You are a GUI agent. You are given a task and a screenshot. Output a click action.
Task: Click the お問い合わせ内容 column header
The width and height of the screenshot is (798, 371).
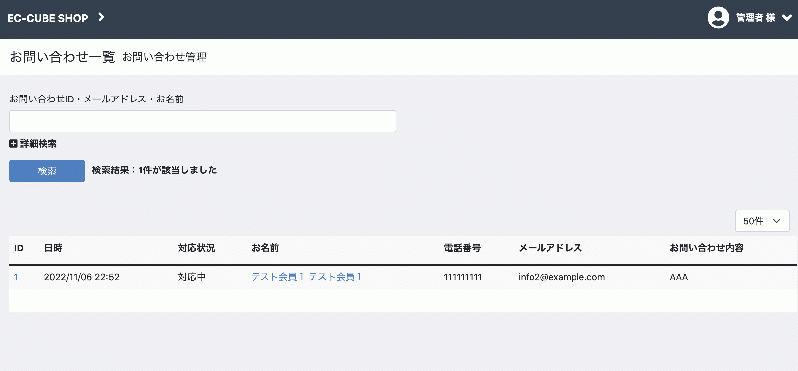(706, 248)
